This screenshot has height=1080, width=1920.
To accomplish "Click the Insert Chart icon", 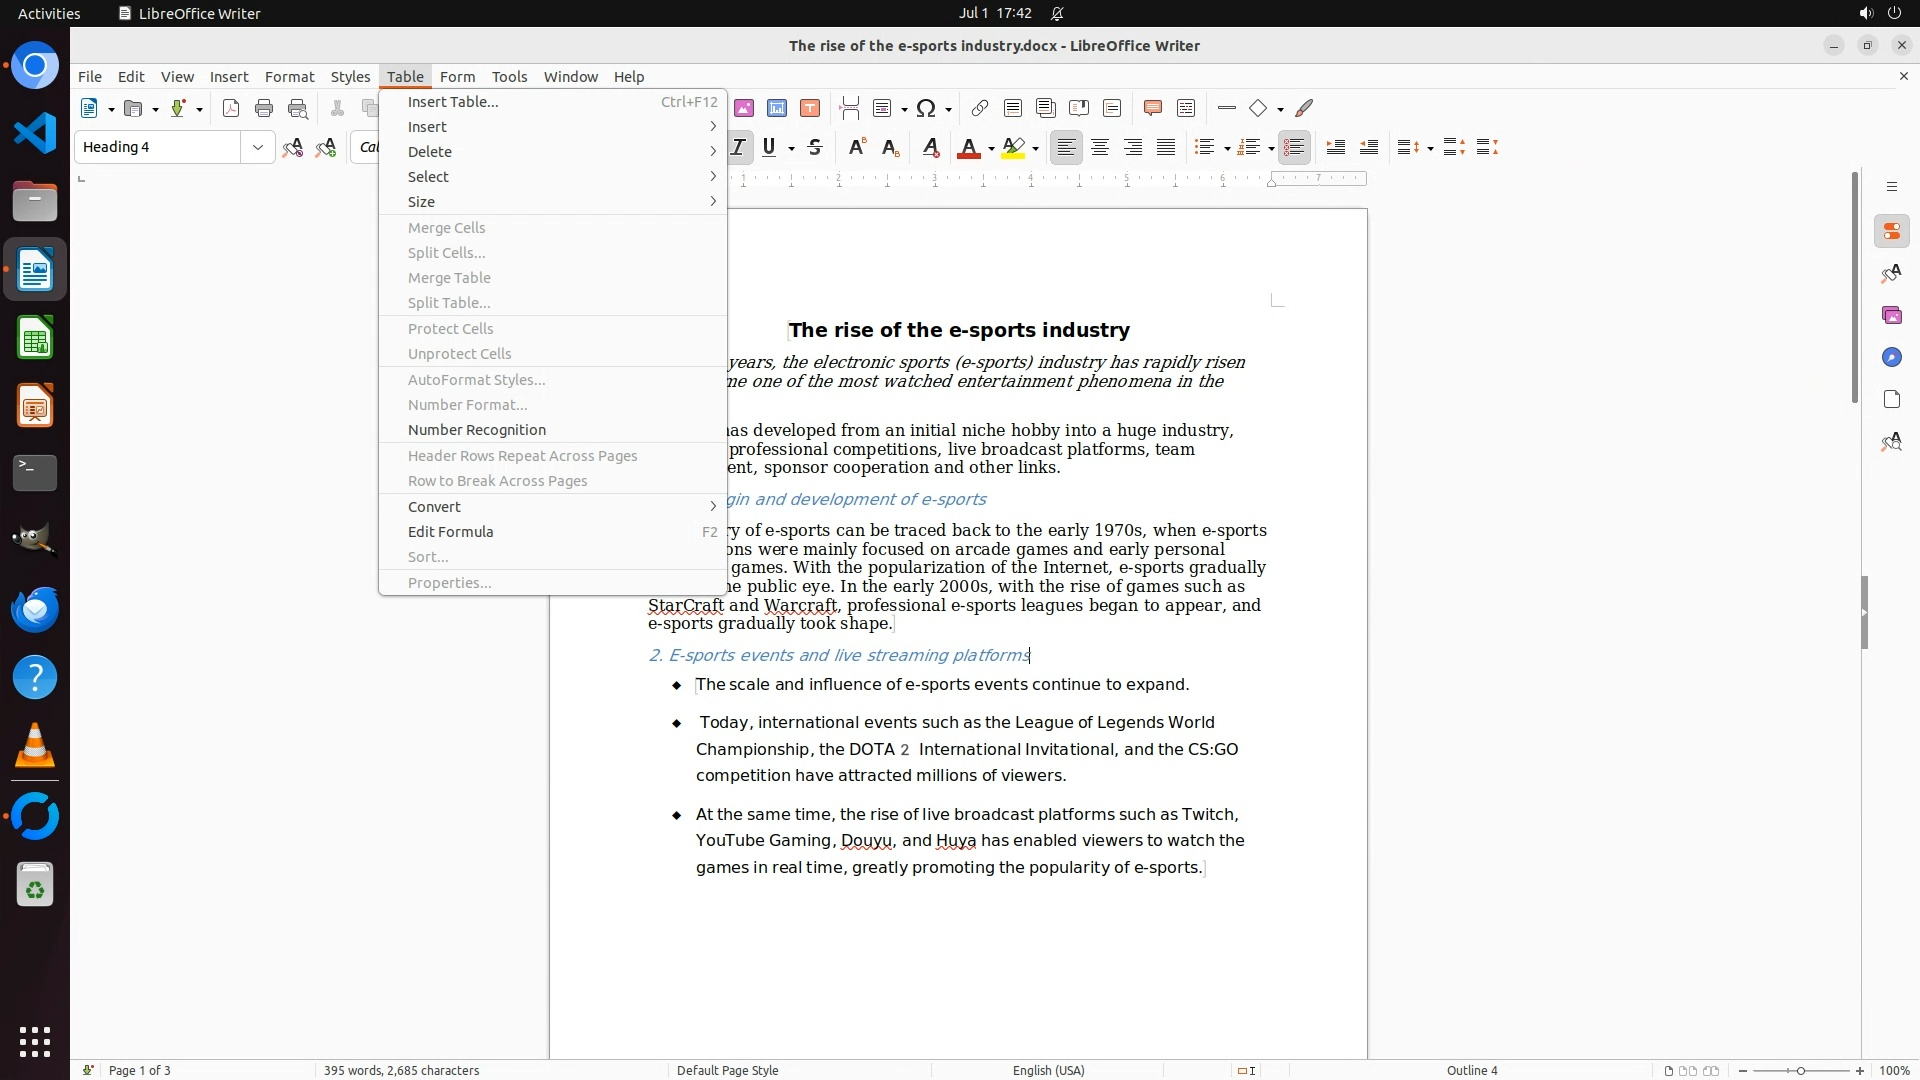I will (777, 108).
